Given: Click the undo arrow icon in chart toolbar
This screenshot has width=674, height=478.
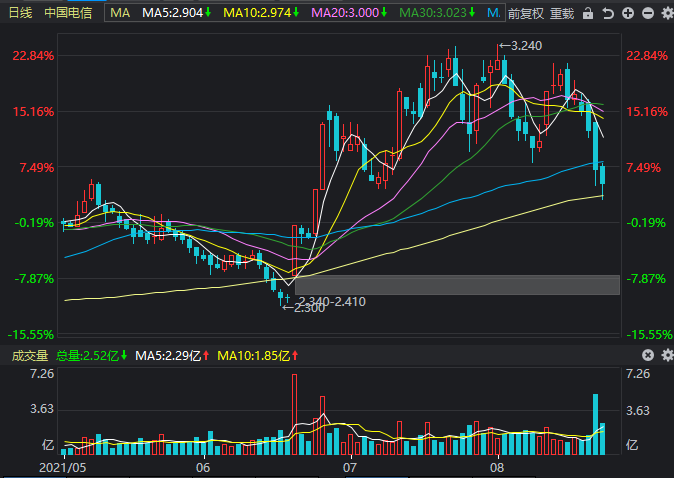Looking at the screenshot, I should point(607,13).
